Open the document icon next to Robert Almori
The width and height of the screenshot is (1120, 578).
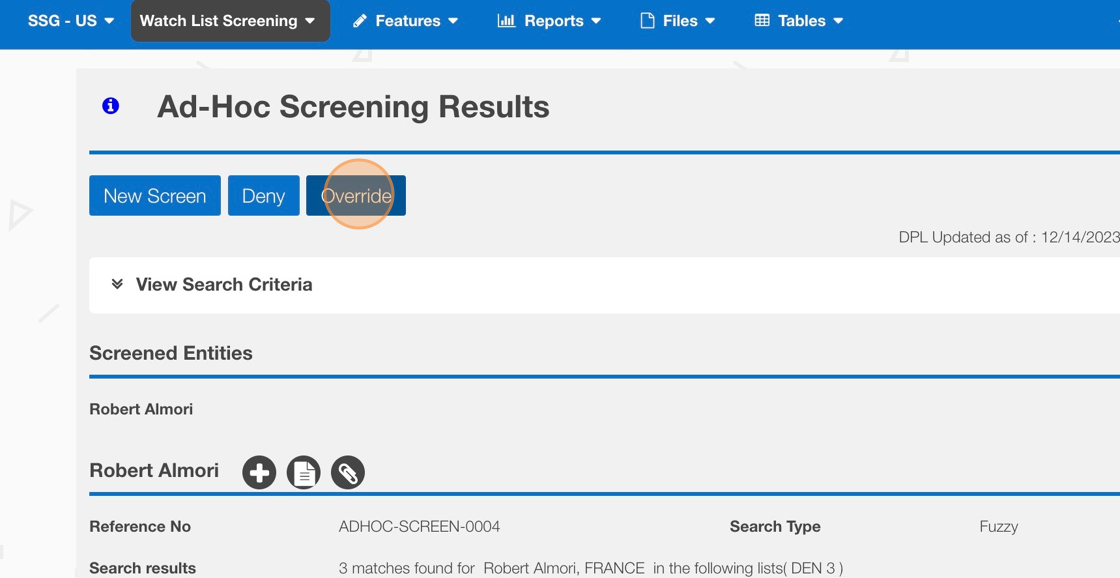point(303,472)
